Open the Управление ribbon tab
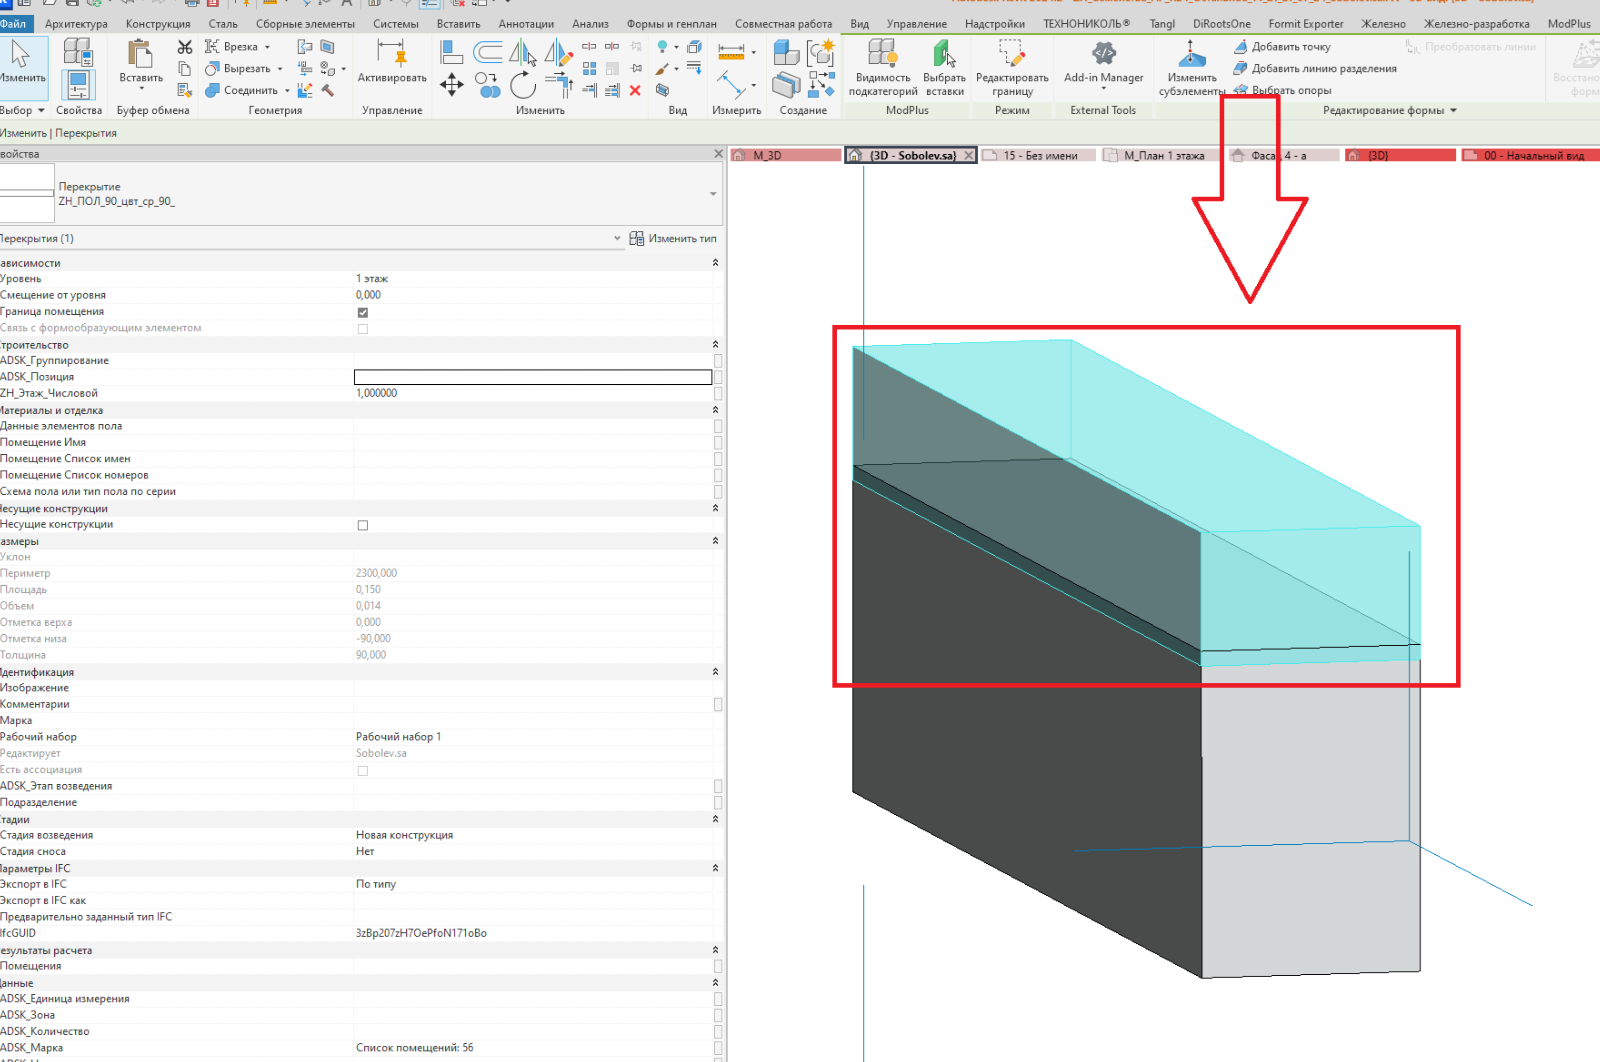The height and width of the screenshot is (1062, 1600). tap(916, 24)
